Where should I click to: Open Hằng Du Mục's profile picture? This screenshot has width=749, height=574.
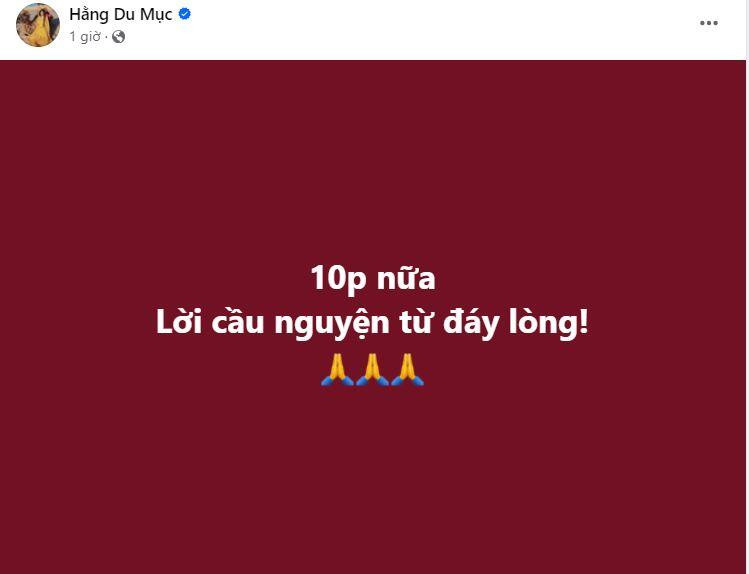pyautogui.click(x=38, y=25)
